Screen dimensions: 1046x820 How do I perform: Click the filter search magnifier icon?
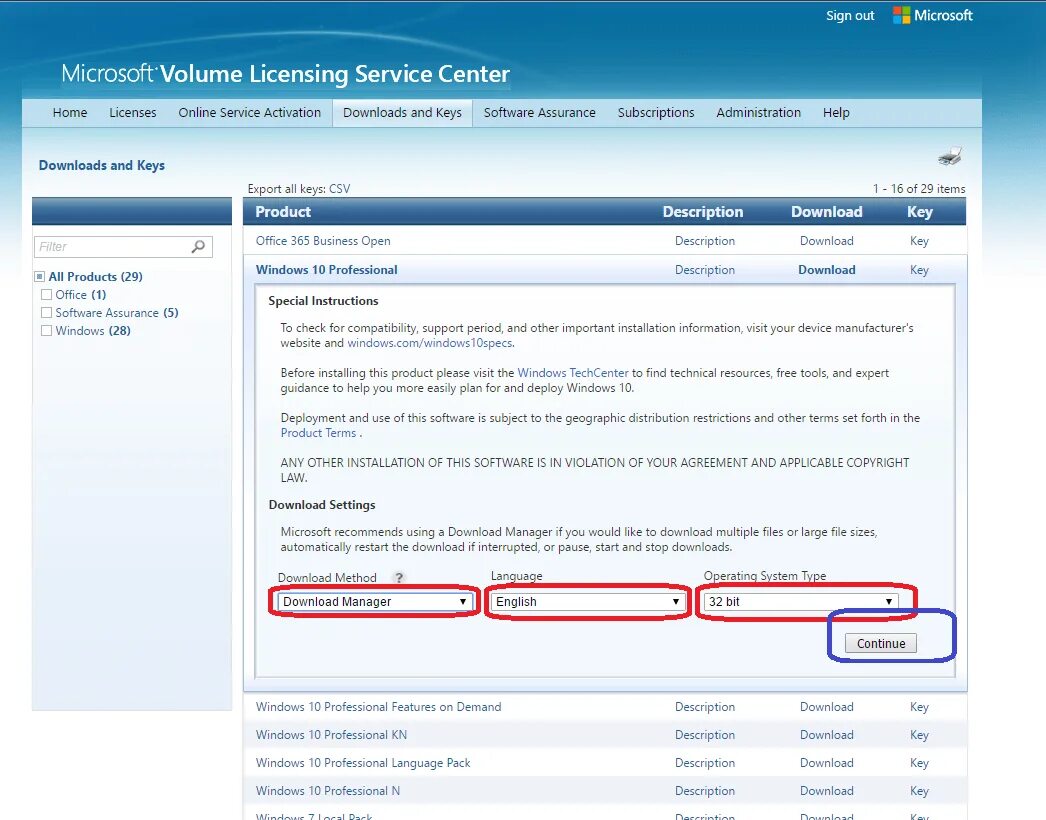click(x=198, y=247)
